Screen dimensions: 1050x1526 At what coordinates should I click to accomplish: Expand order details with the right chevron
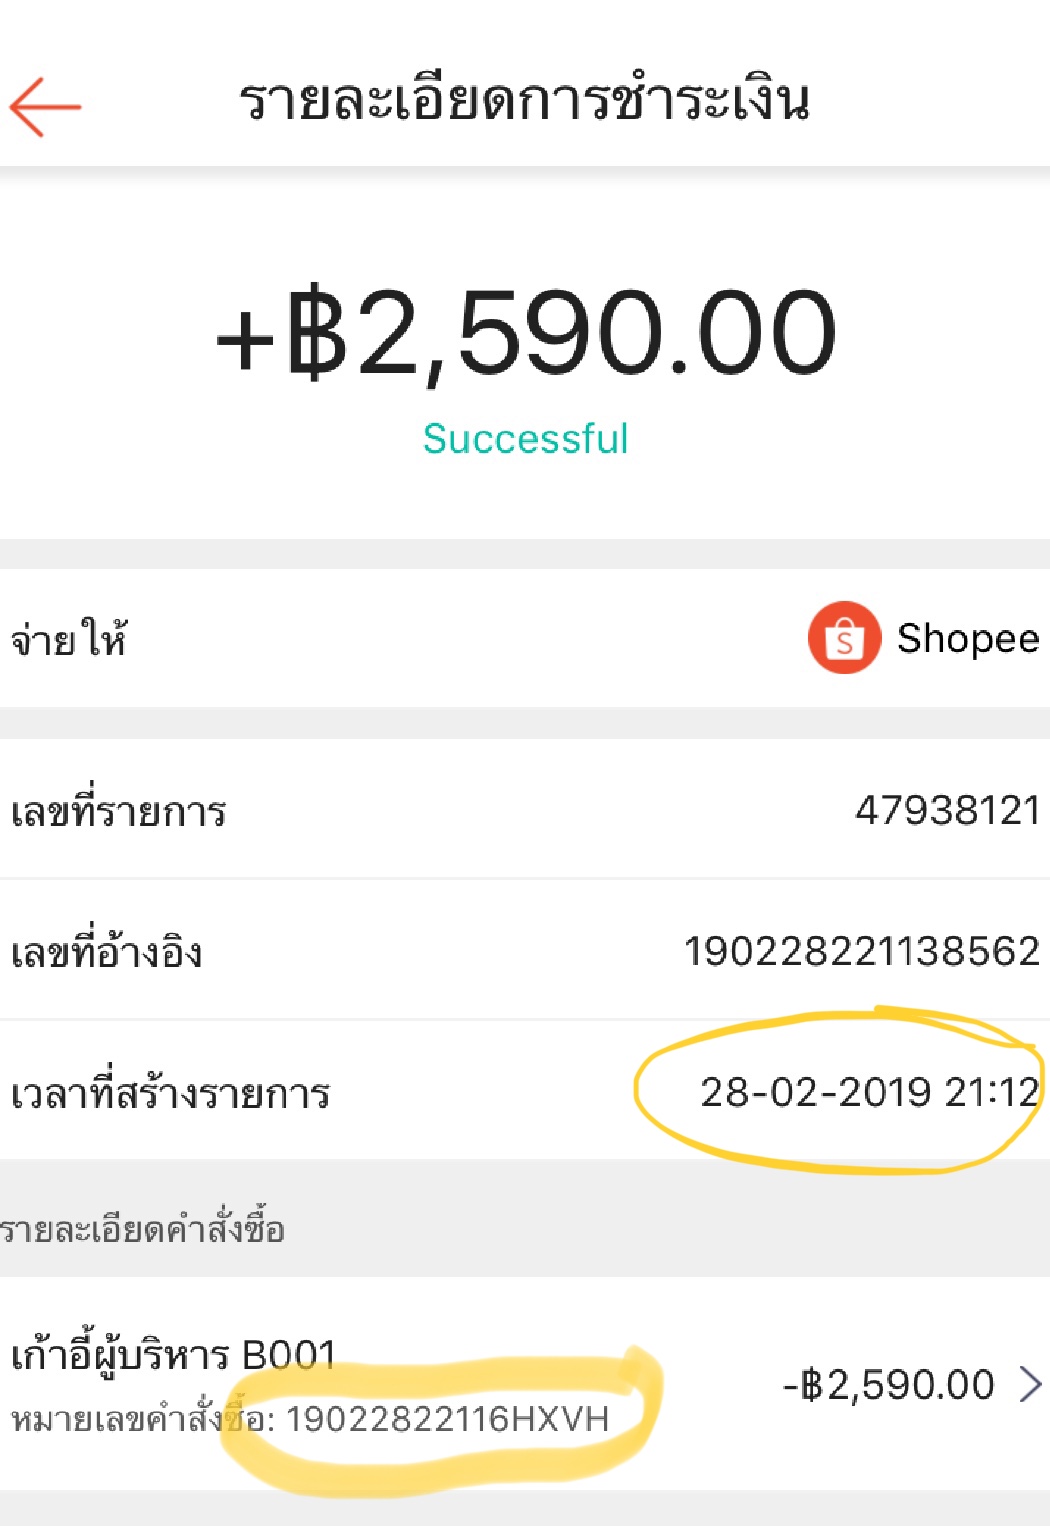[x=1030, y=1385]
